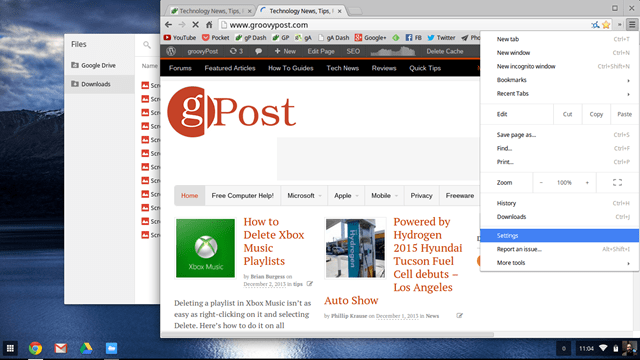
Task: Open the Google+ bookmark
Action: pos(370,38)
